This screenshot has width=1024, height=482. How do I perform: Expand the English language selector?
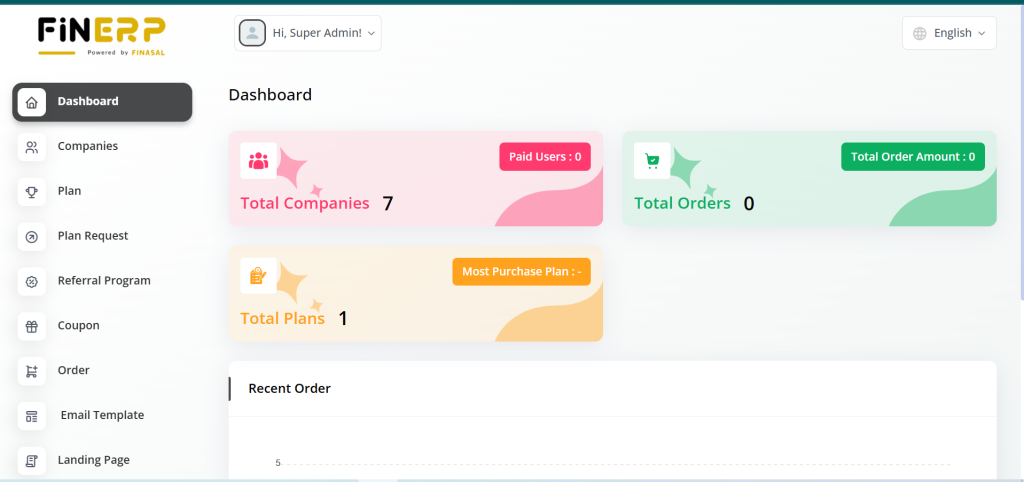click(x=949, y=33)
